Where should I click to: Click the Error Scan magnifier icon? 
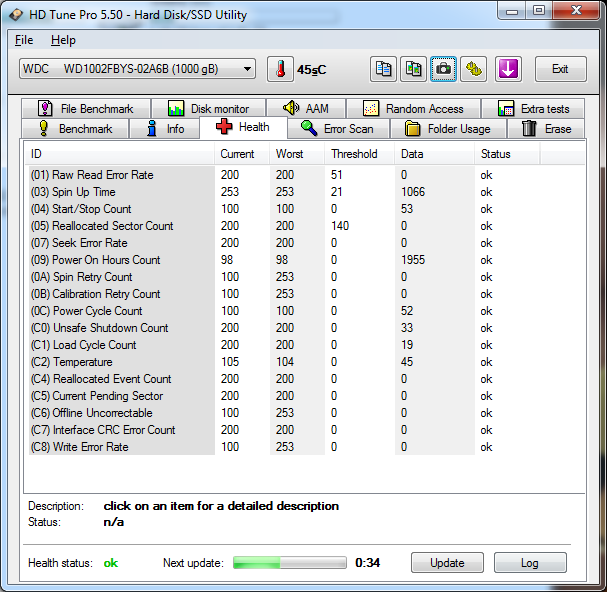309,128
